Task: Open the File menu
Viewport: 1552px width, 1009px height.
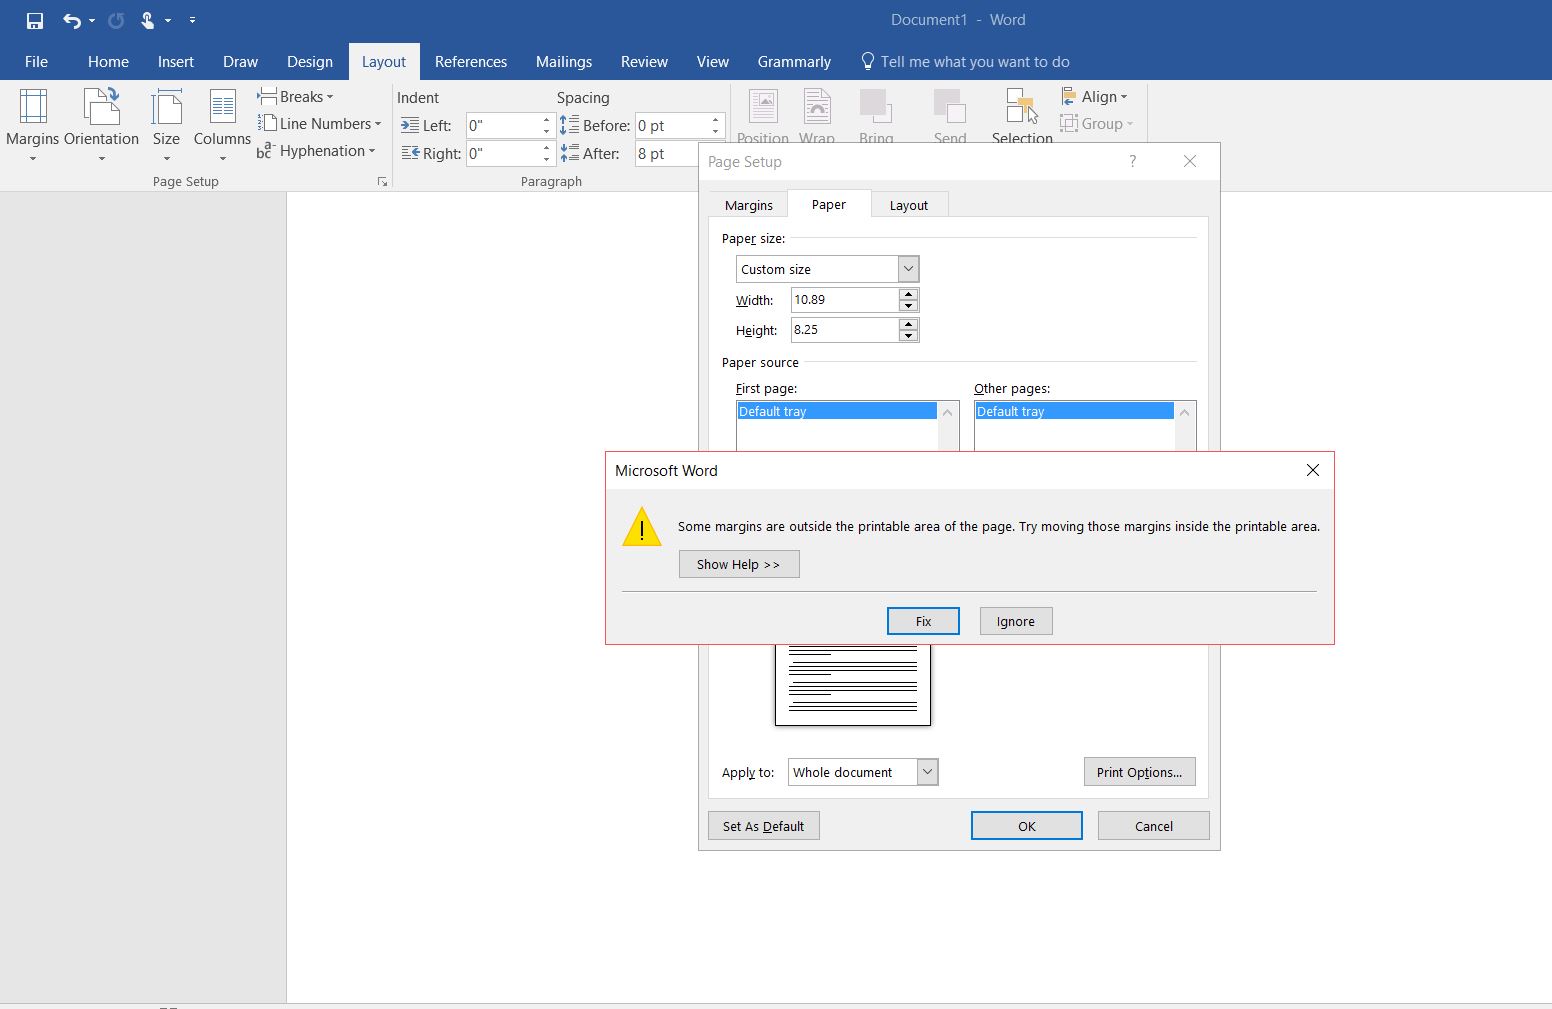Action: 36,62
